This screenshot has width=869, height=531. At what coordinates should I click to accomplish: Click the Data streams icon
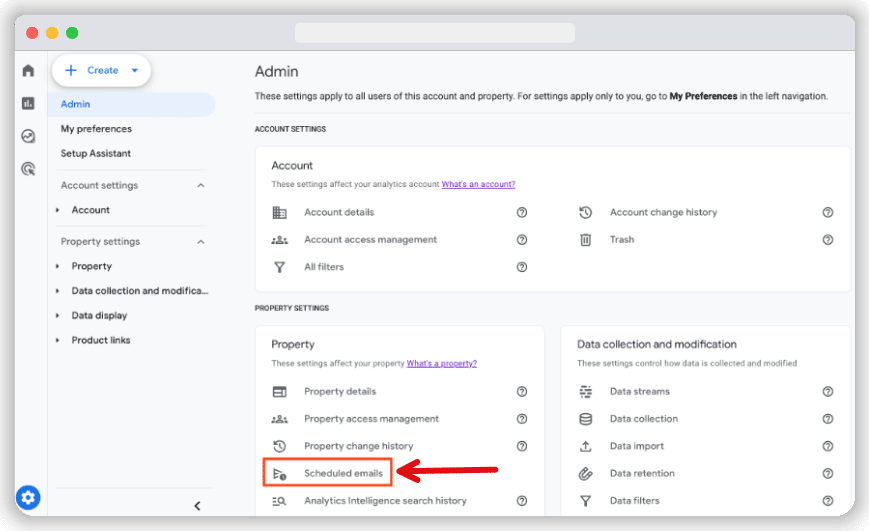(585, 392)
